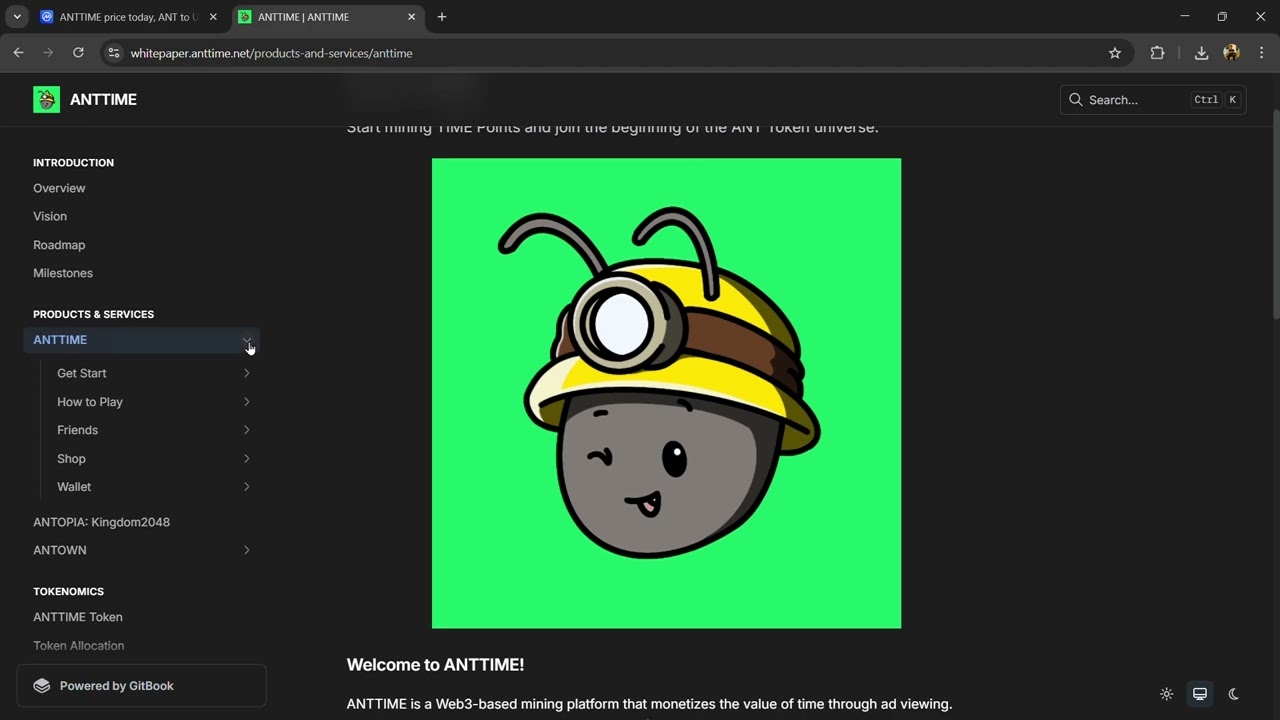Click the ant miner mascot image
The width and height of the screenshot is (1280, 720).
[666, 393]
